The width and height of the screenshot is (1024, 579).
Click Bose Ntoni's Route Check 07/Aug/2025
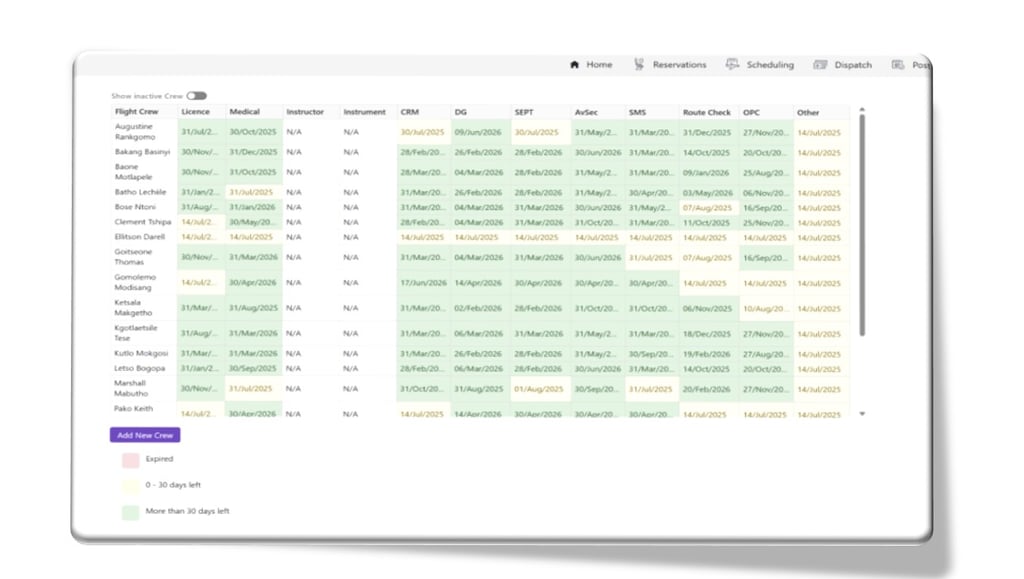pyautogui.click(x=707, y=208)
